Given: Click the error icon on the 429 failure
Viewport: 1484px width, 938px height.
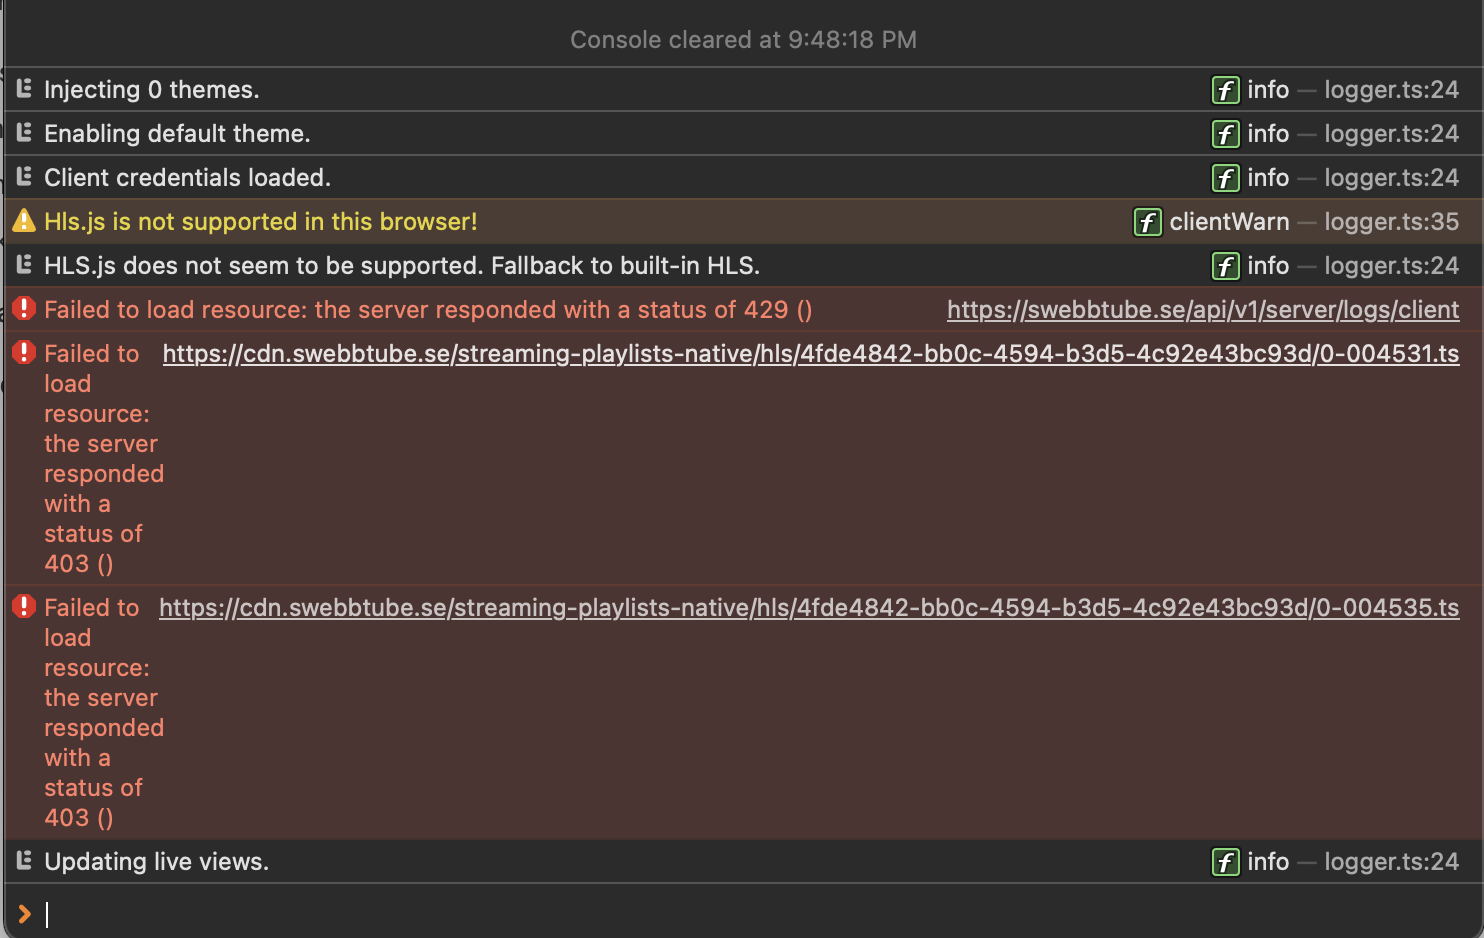Looking at the screenshot, I should [x=23, y=309].
